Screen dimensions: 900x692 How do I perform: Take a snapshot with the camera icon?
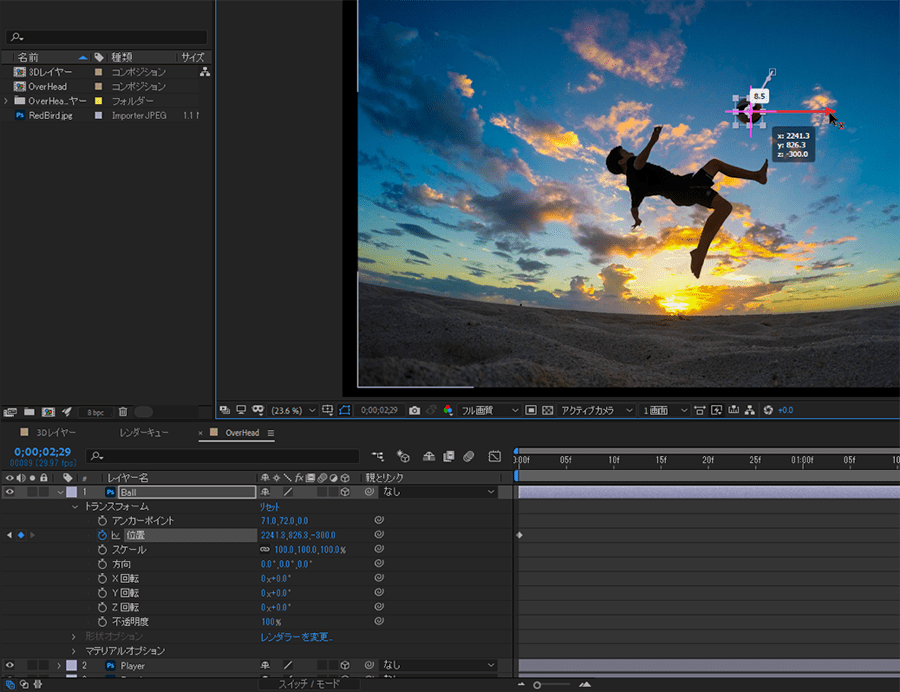point(415,410)
